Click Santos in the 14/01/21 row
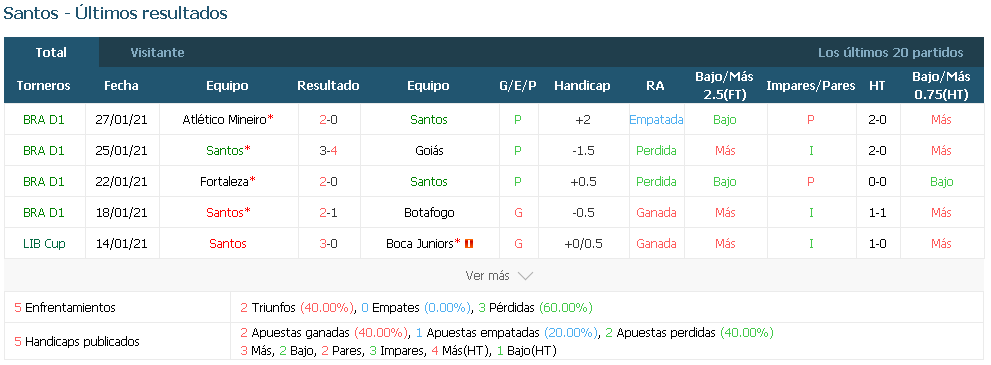991x365 pixels. pyautogui.click(x=228, y=243)
